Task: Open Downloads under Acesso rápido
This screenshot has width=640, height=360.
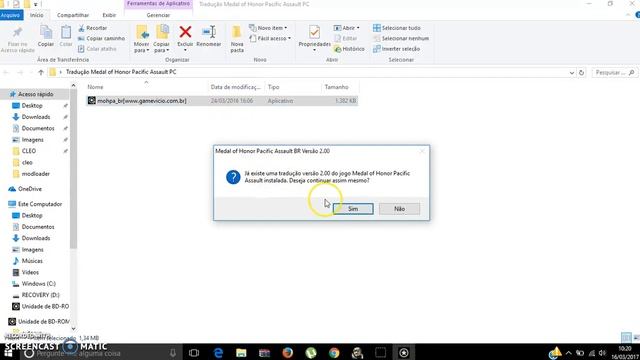Action: pyautogui.click(x=36, y=117)
